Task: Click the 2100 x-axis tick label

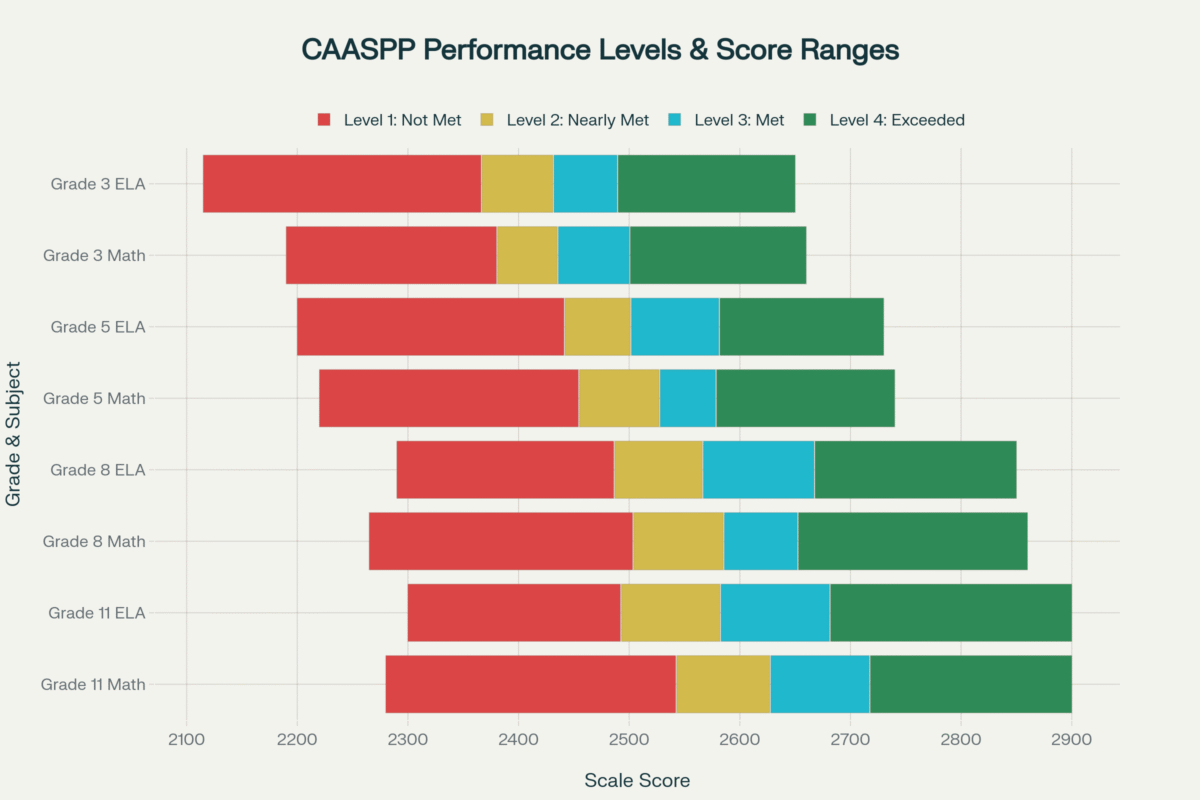Action: tap(186, 741)
